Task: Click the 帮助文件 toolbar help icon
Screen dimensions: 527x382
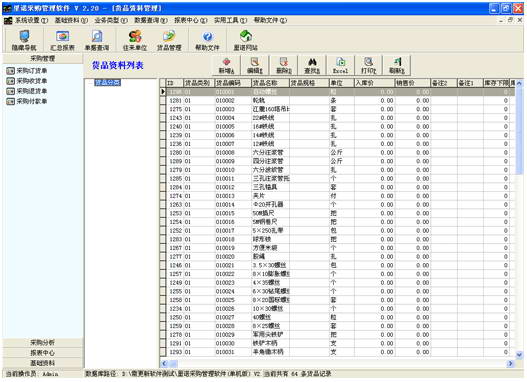Action: pyautogui.click(x=207, y=40)
